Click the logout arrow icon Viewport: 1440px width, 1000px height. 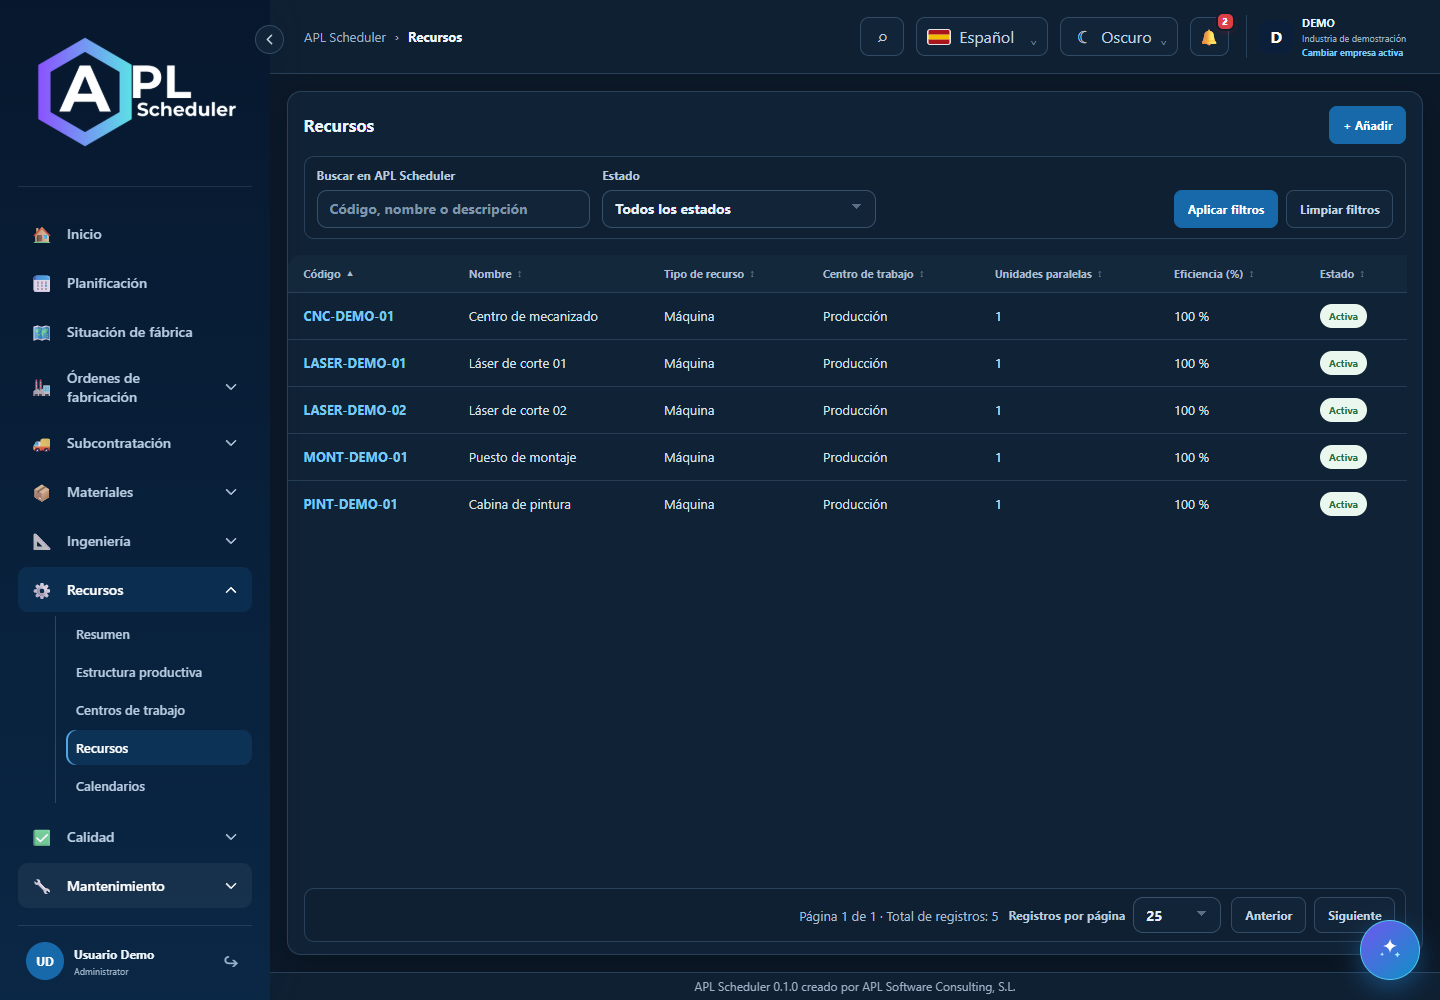click(231, 961)
